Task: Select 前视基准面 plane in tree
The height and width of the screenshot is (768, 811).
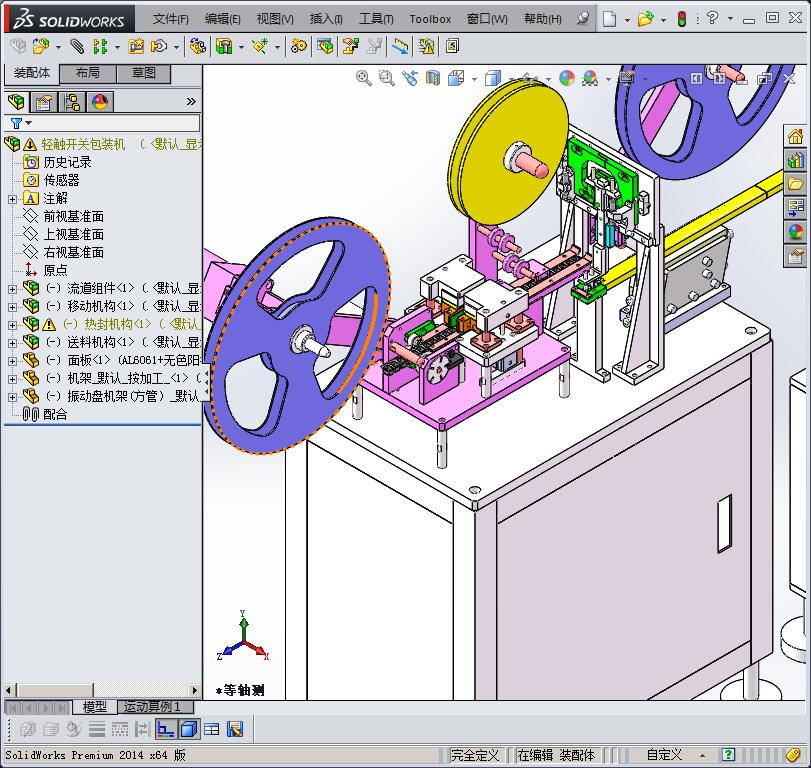Action: click(x=73, y=217)
